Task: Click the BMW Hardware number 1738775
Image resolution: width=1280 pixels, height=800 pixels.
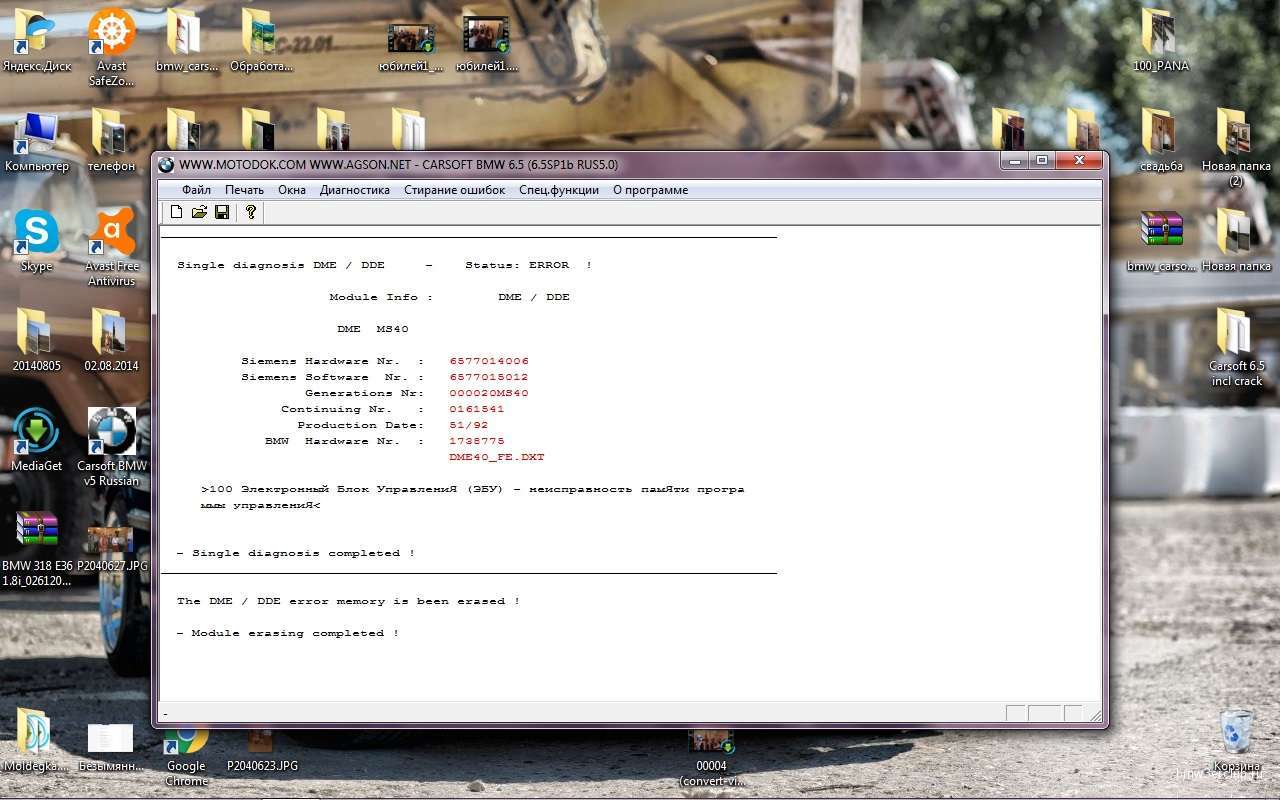Action: pos(477,441)
